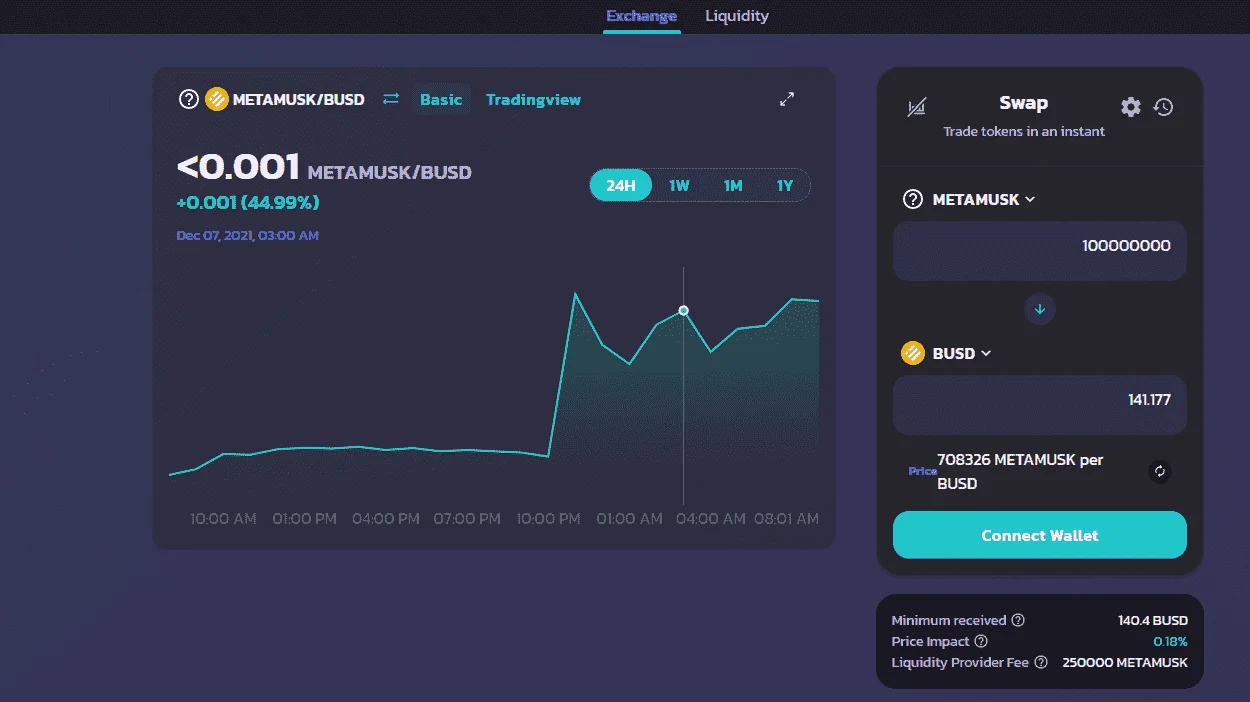Click BUSD coin icon in swap panel
This screenshot has height=702, width=1250.
pyautogui.click(x=912, y=353)
